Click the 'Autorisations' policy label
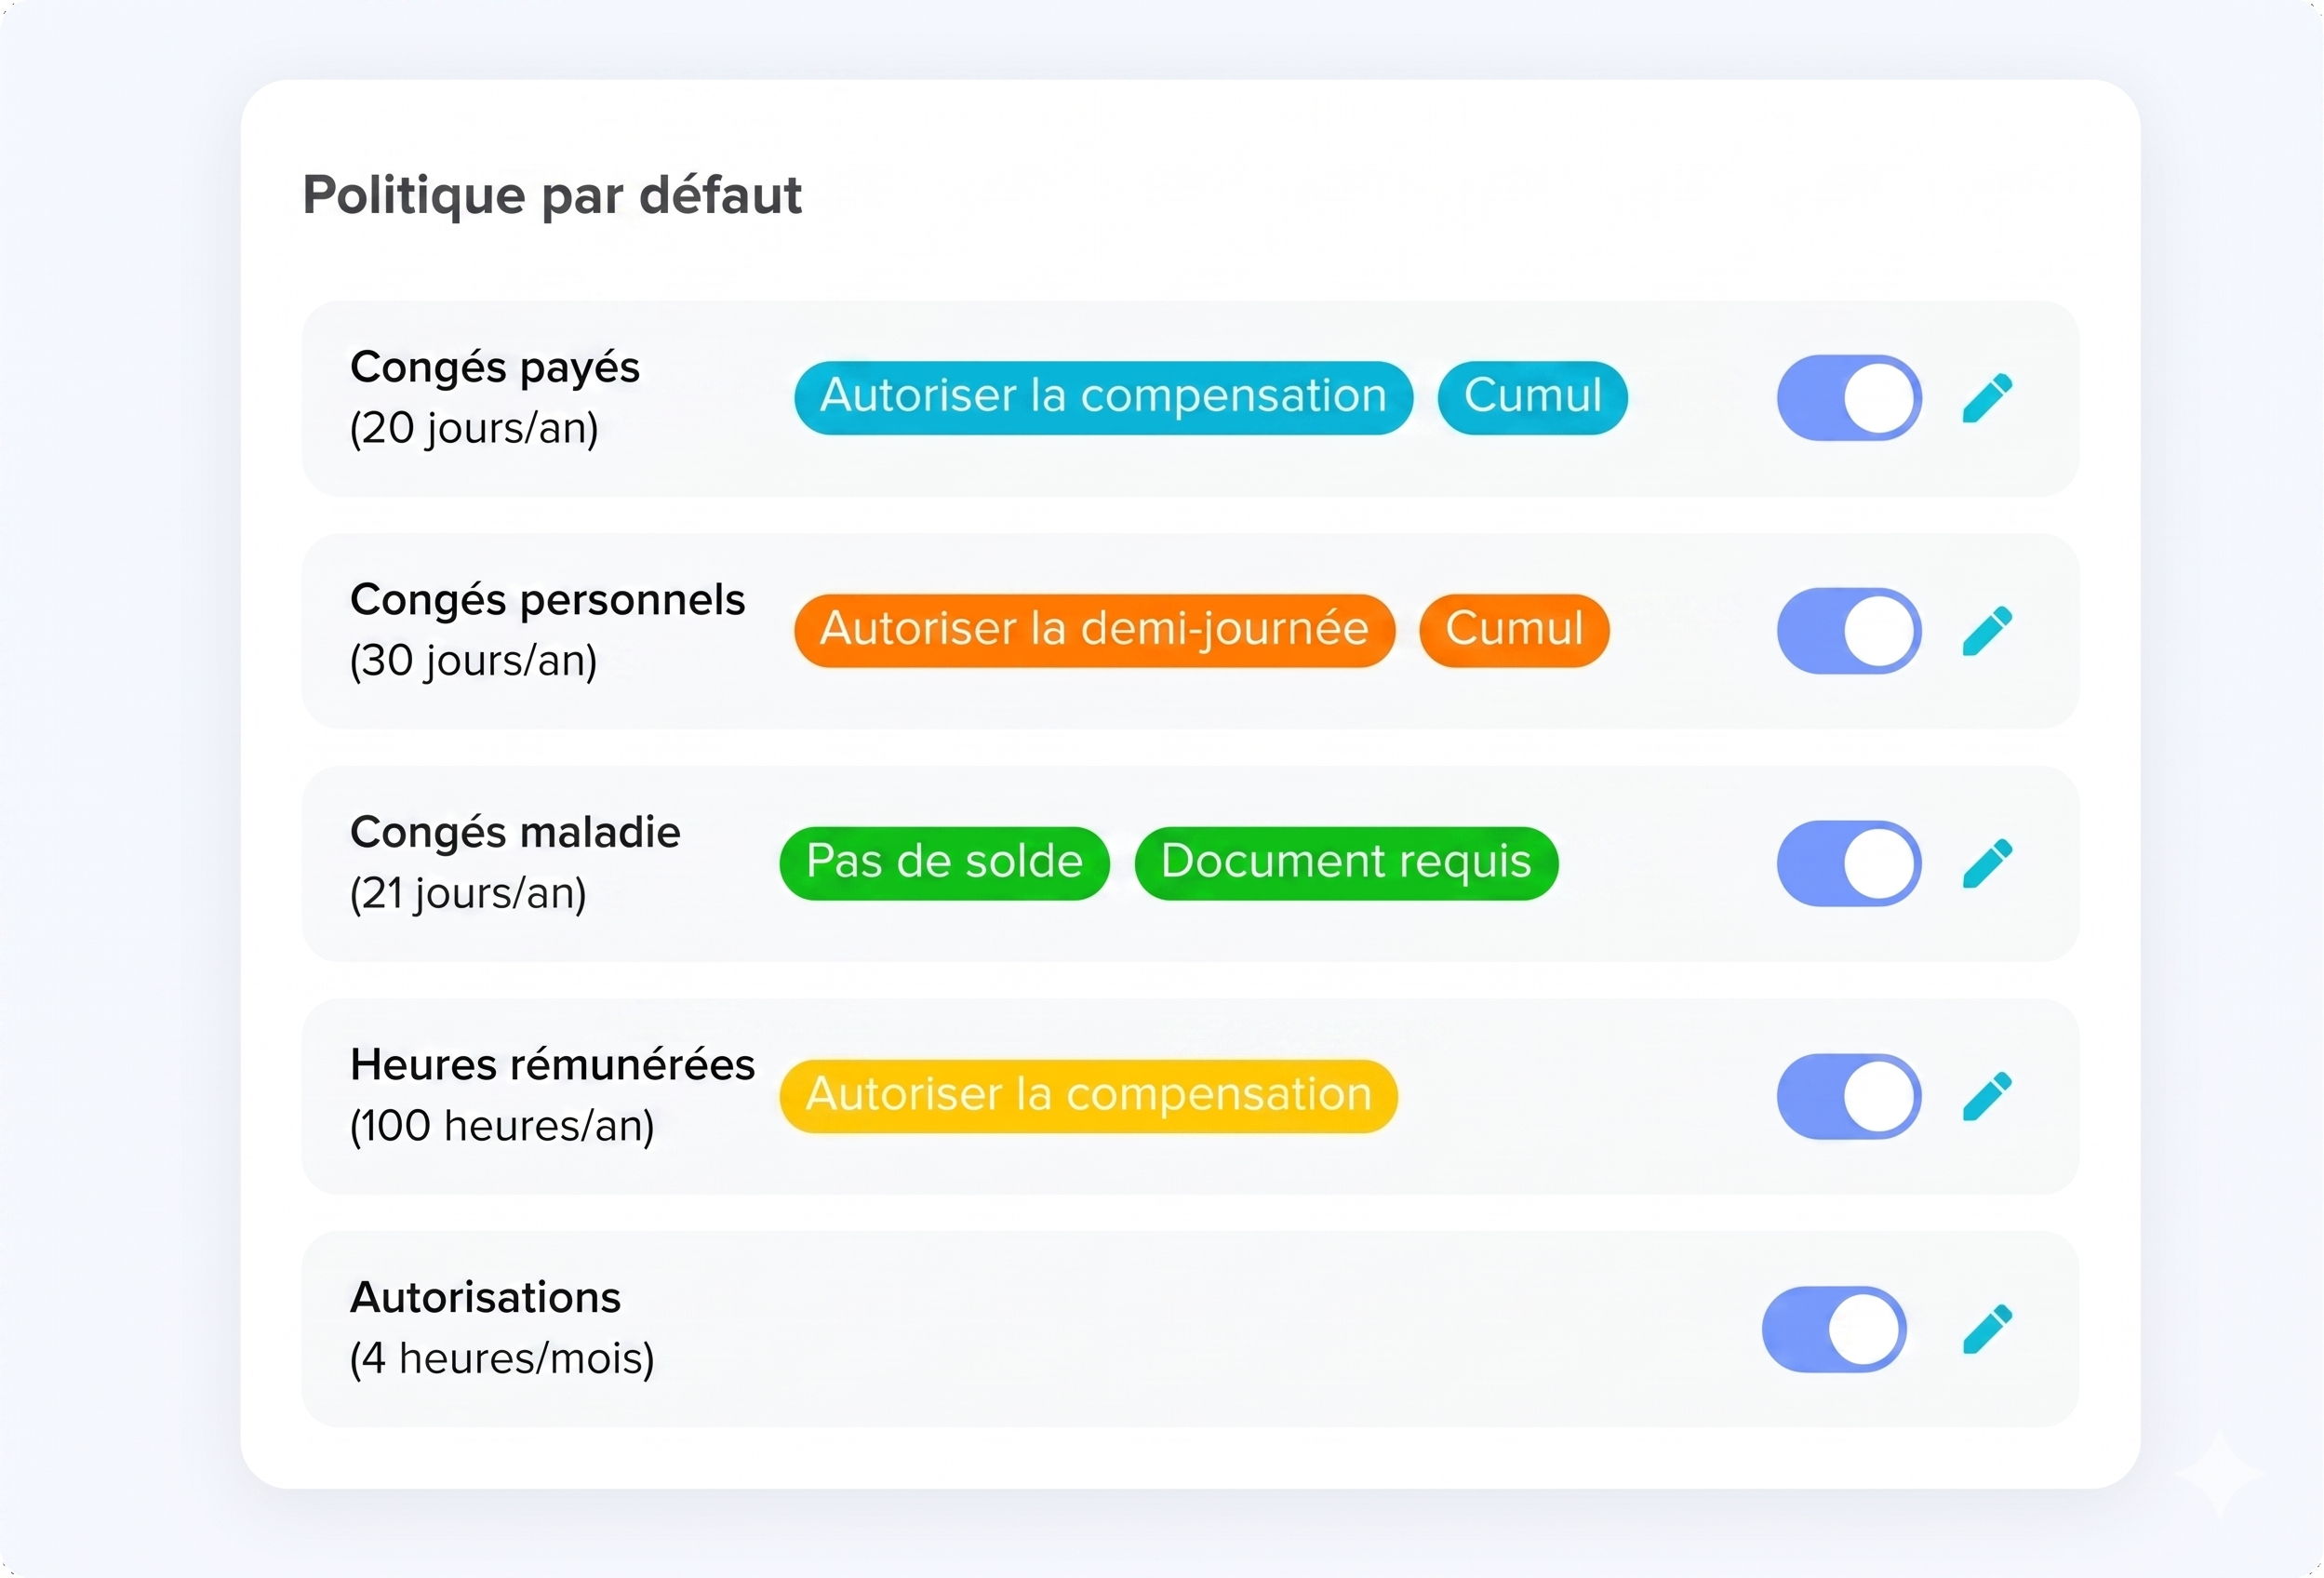 (485, 1298)
